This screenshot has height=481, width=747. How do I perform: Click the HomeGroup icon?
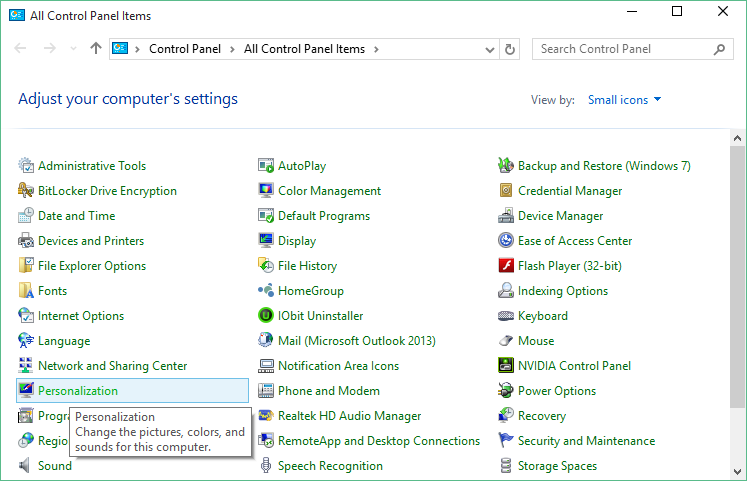[x=266, y=291]
